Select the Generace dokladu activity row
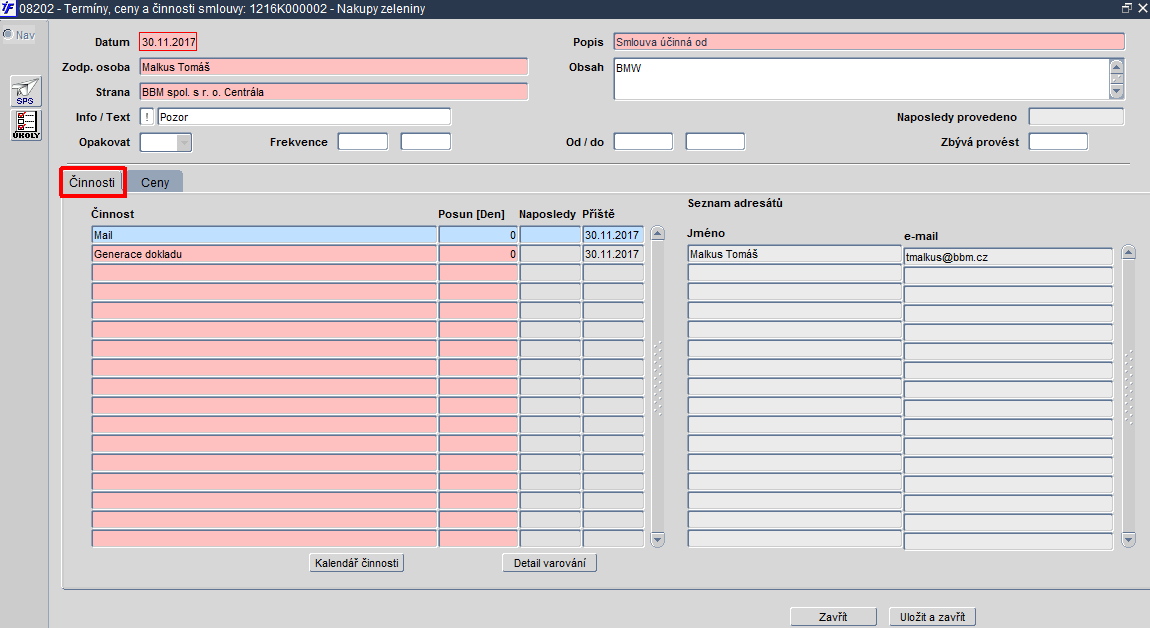1150x628 pixels. tap(367, 254)
